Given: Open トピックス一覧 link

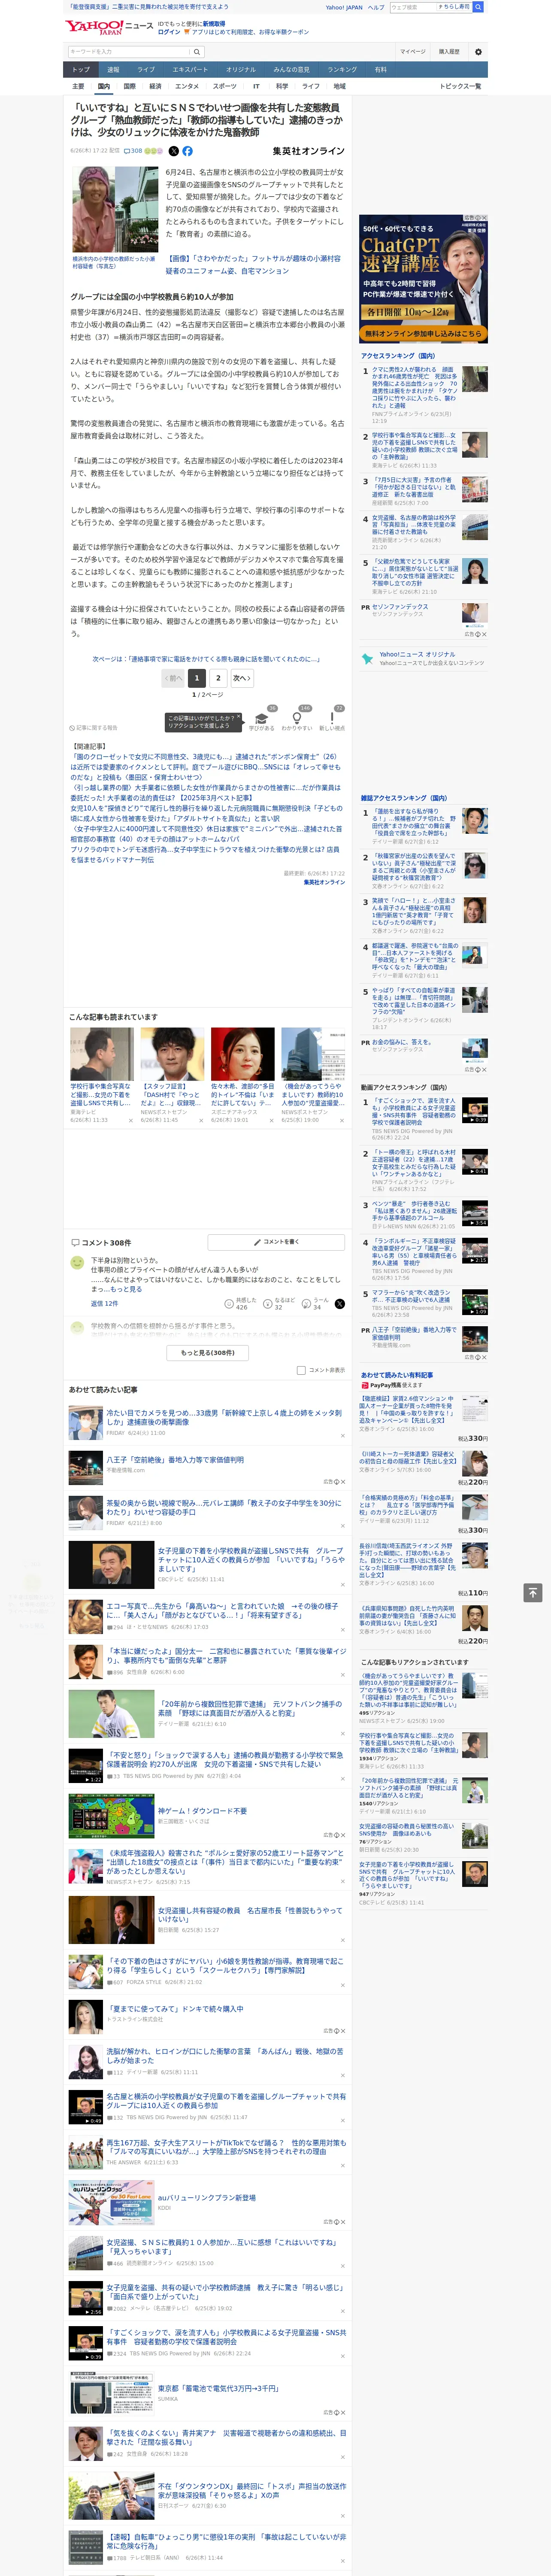Looking at the screenshot, I should point(460,86).
